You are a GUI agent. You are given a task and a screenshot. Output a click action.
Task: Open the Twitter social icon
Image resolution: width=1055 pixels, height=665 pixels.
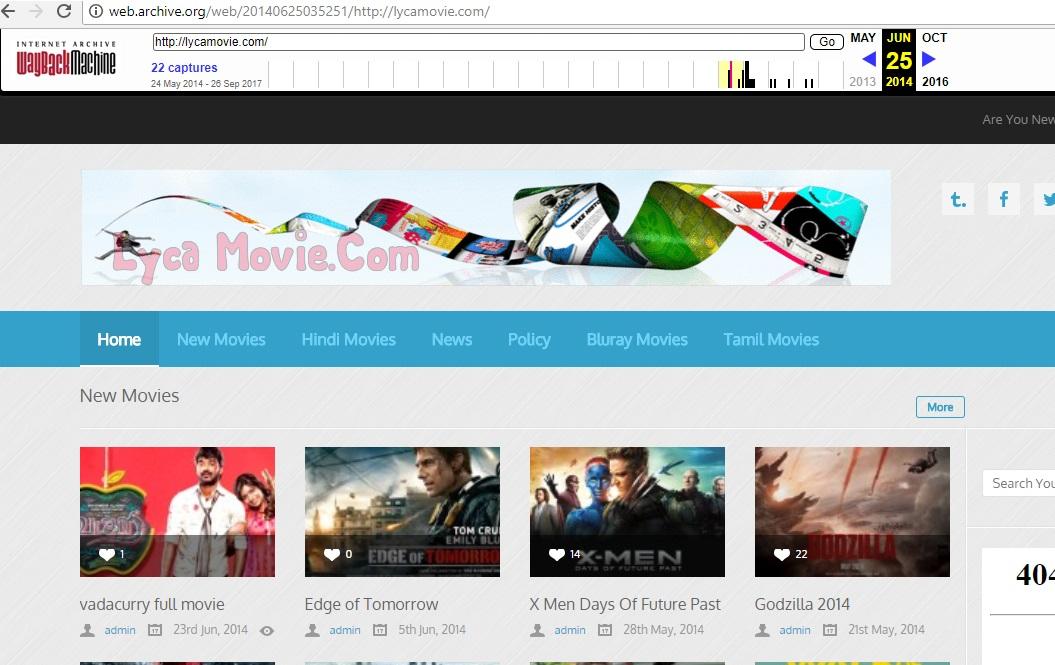pyautogui.click(x=1046, y=199)
